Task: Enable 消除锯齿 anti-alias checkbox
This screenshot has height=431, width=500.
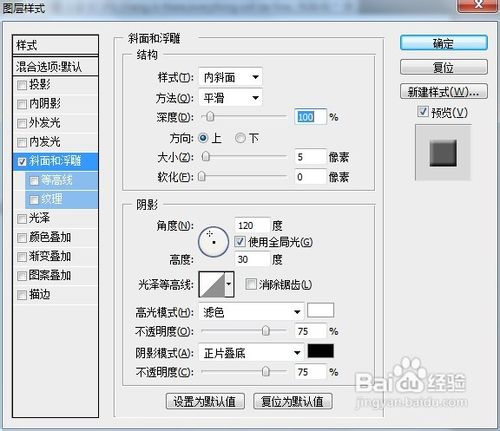Action: pyautogui.click(x=250, y=284)
